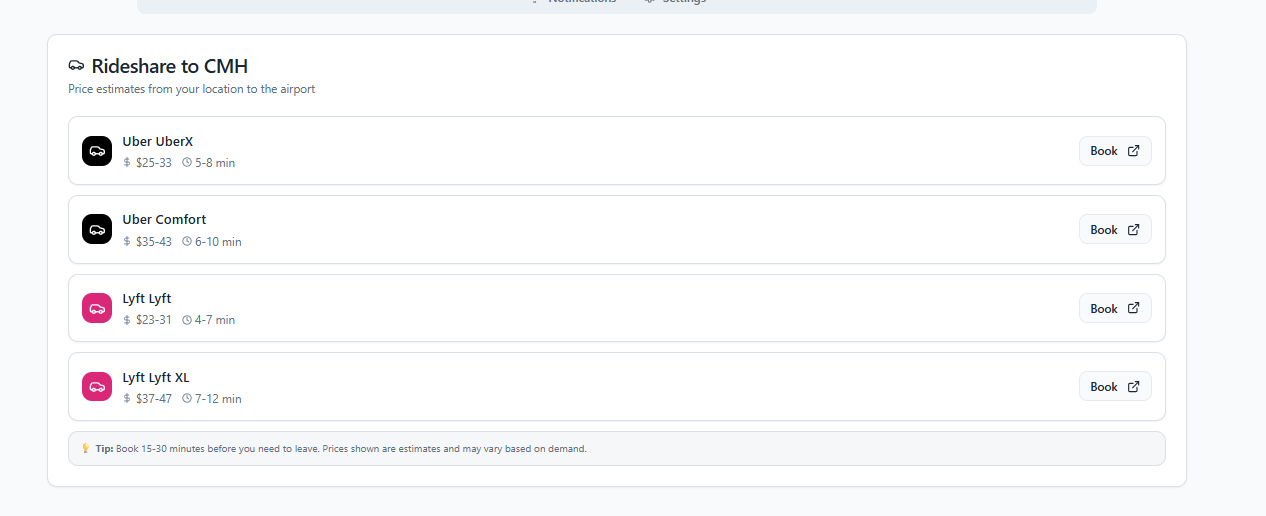Click the $35-43 price estimate
The width and height of the screenshot is (1266, 516).
pos(154,242)
